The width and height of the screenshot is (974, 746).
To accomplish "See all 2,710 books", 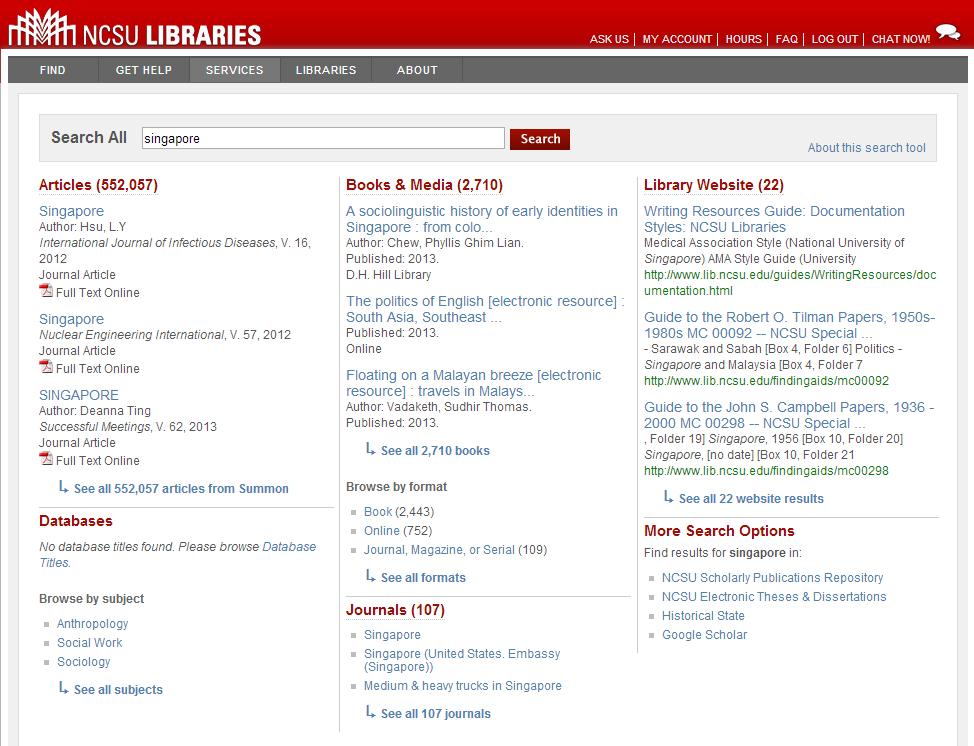I will [x=435, y=451].
